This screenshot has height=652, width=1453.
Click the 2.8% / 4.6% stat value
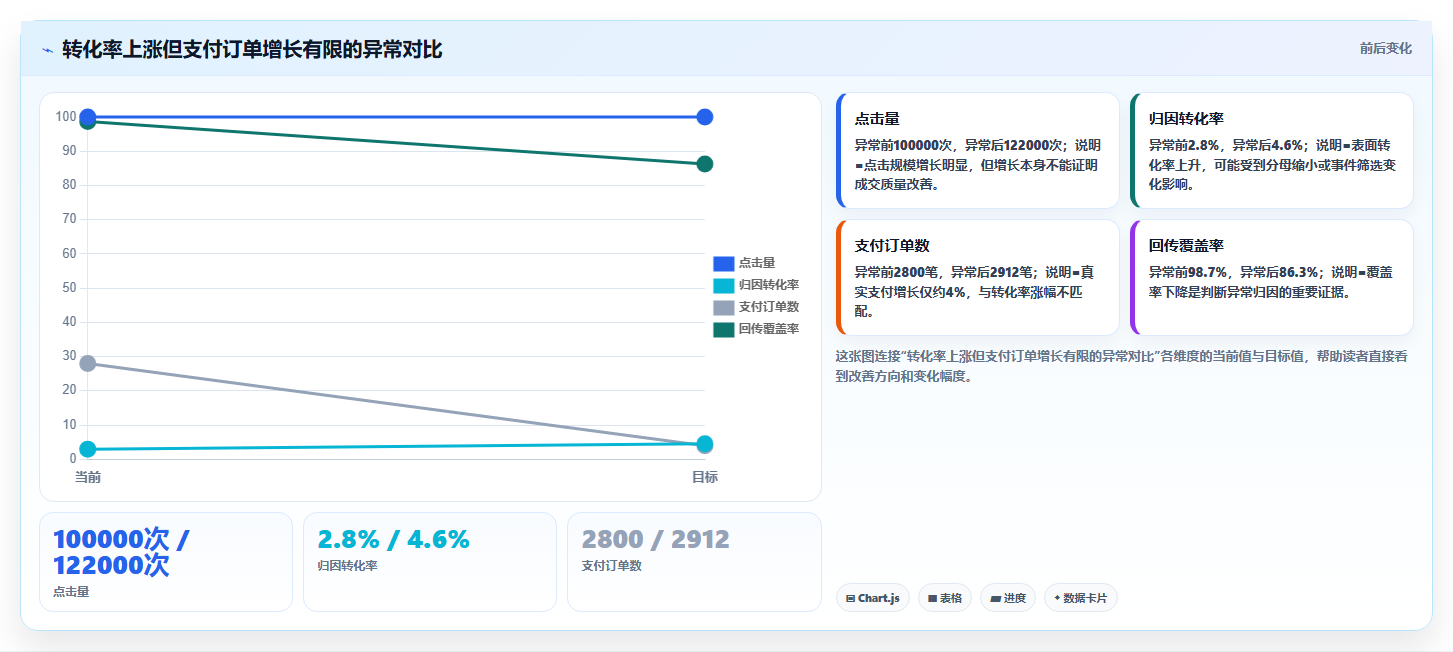click(x=393, y=540)
